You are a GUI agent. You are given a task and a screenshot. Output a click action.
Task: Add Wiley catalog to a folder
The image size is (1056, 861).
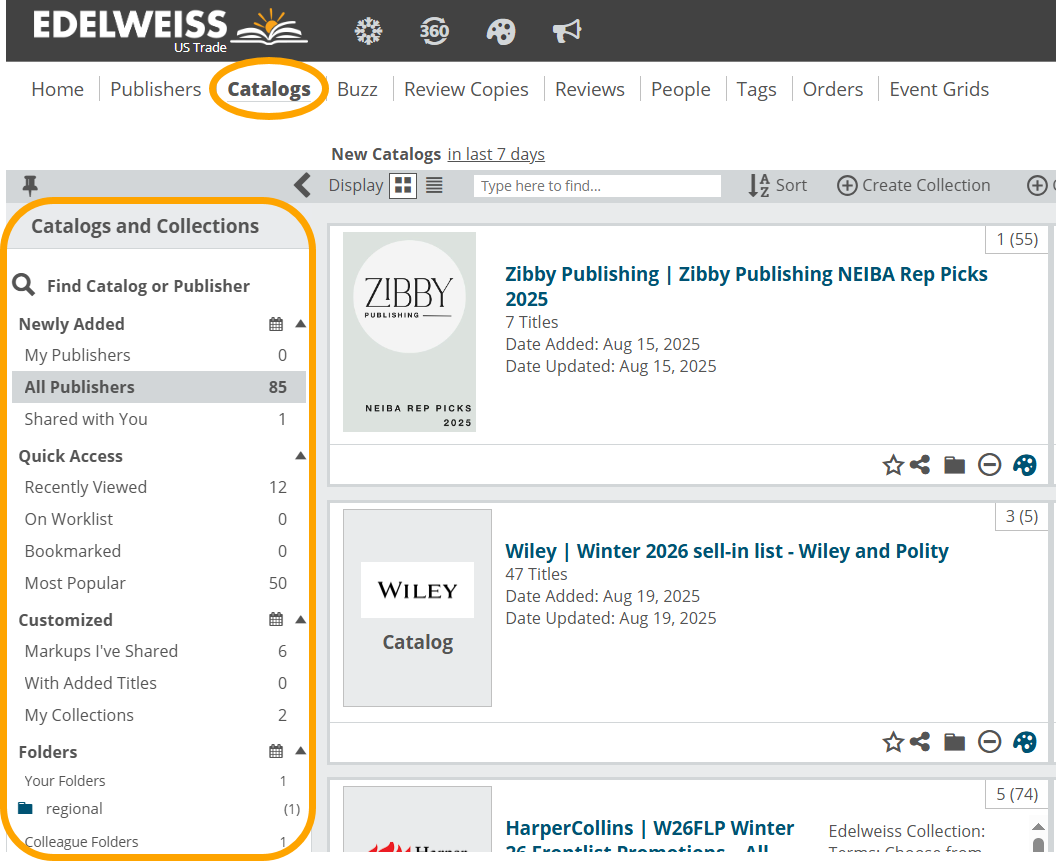click(954, 742)
